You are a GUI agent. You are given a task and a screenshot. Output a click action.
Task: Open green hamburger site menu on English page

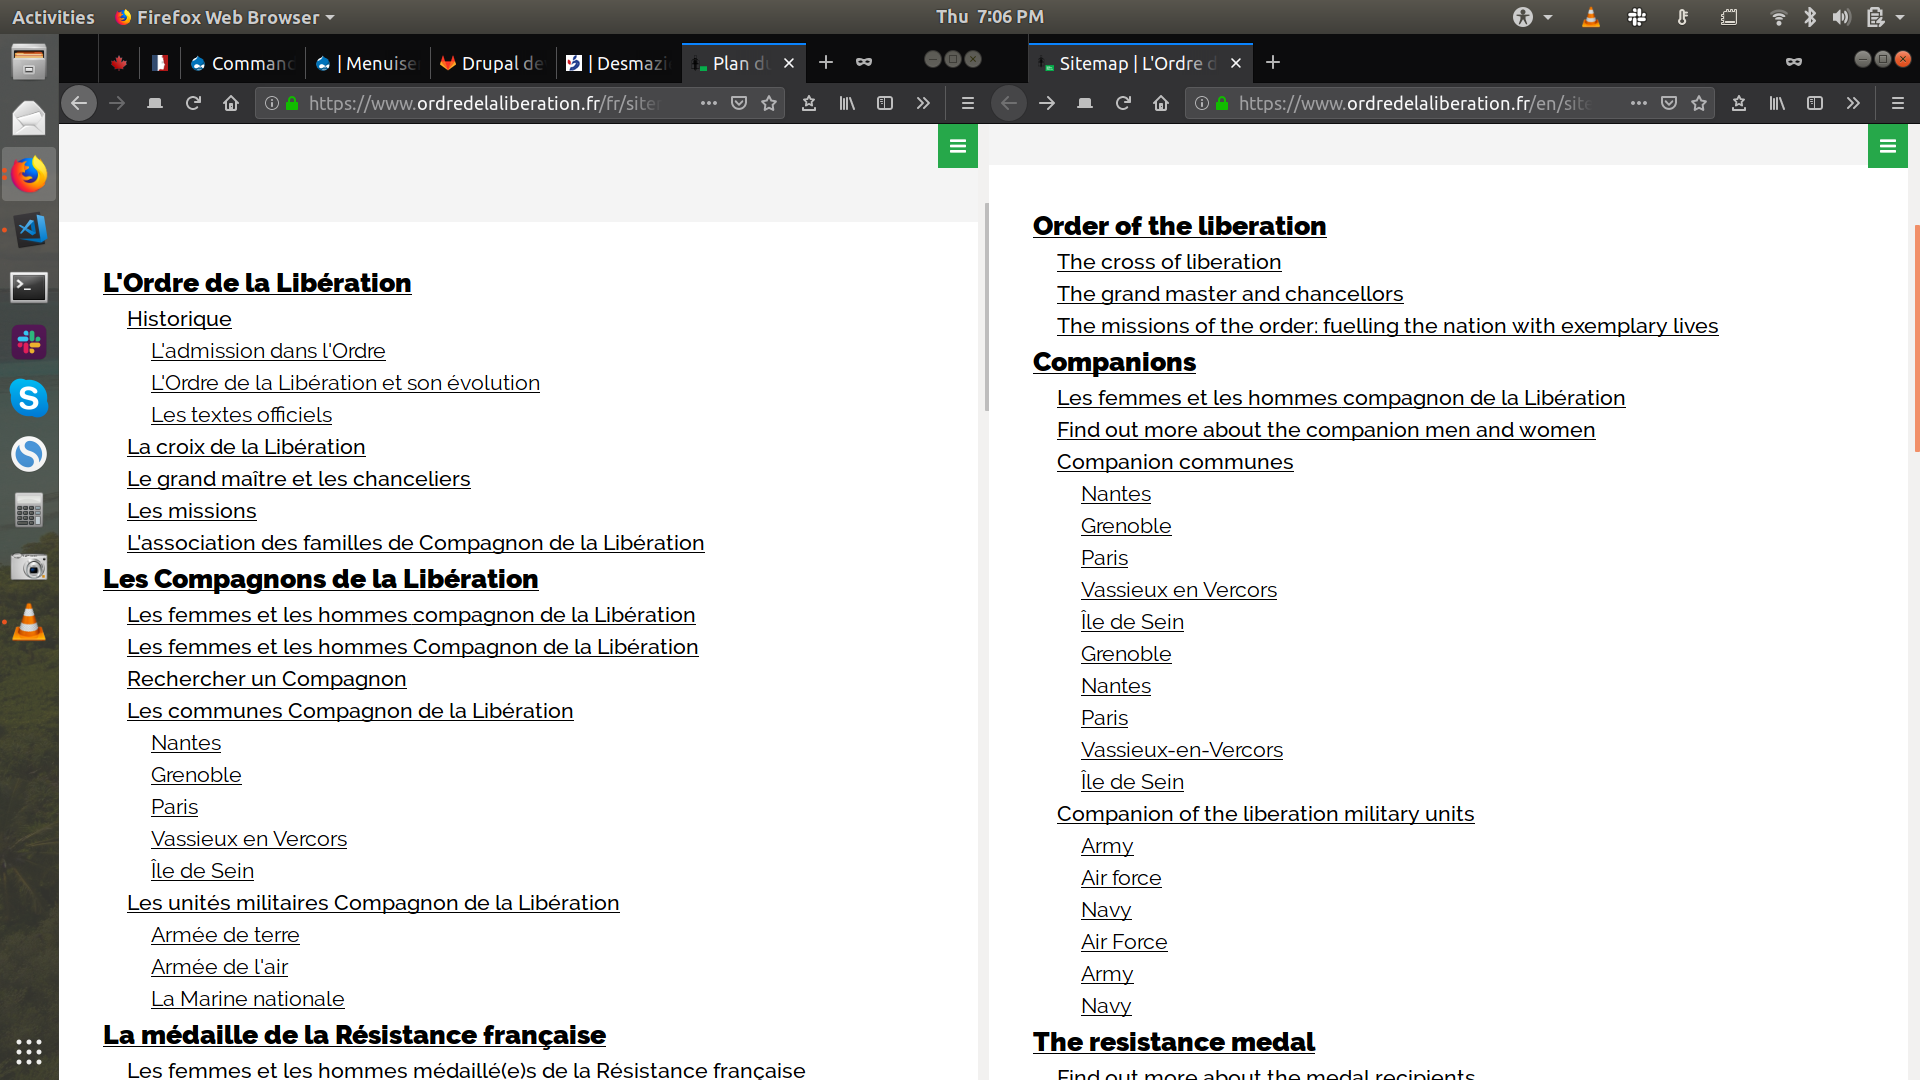[x=1888, y=146]
